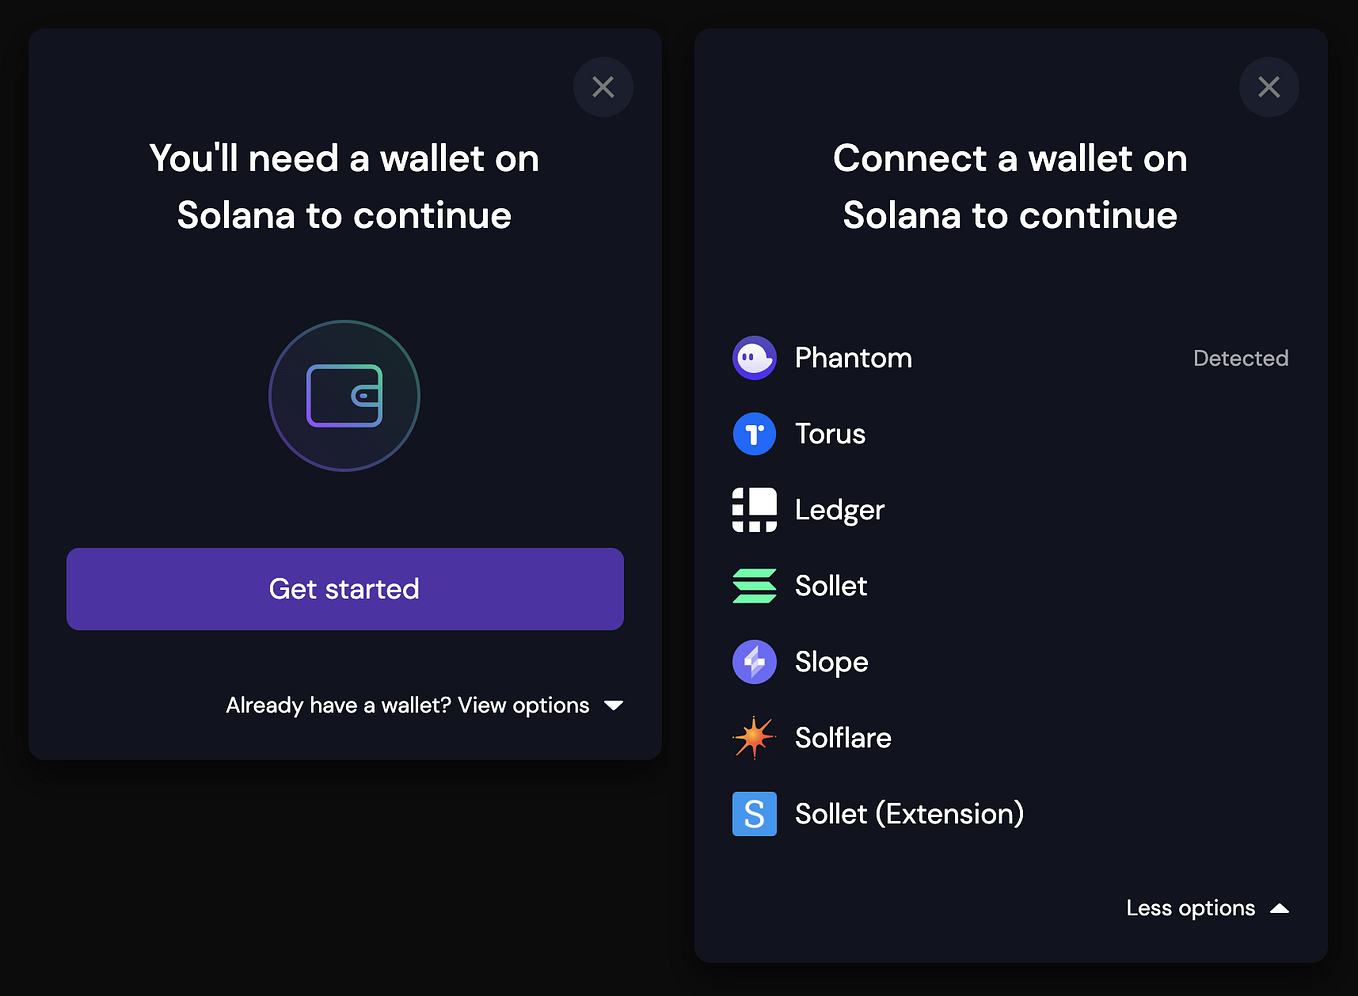This screenshot has height=996, width=1358.
Task: Select Solflare as your Solana wallet
Action: click(x=843, y=738)
